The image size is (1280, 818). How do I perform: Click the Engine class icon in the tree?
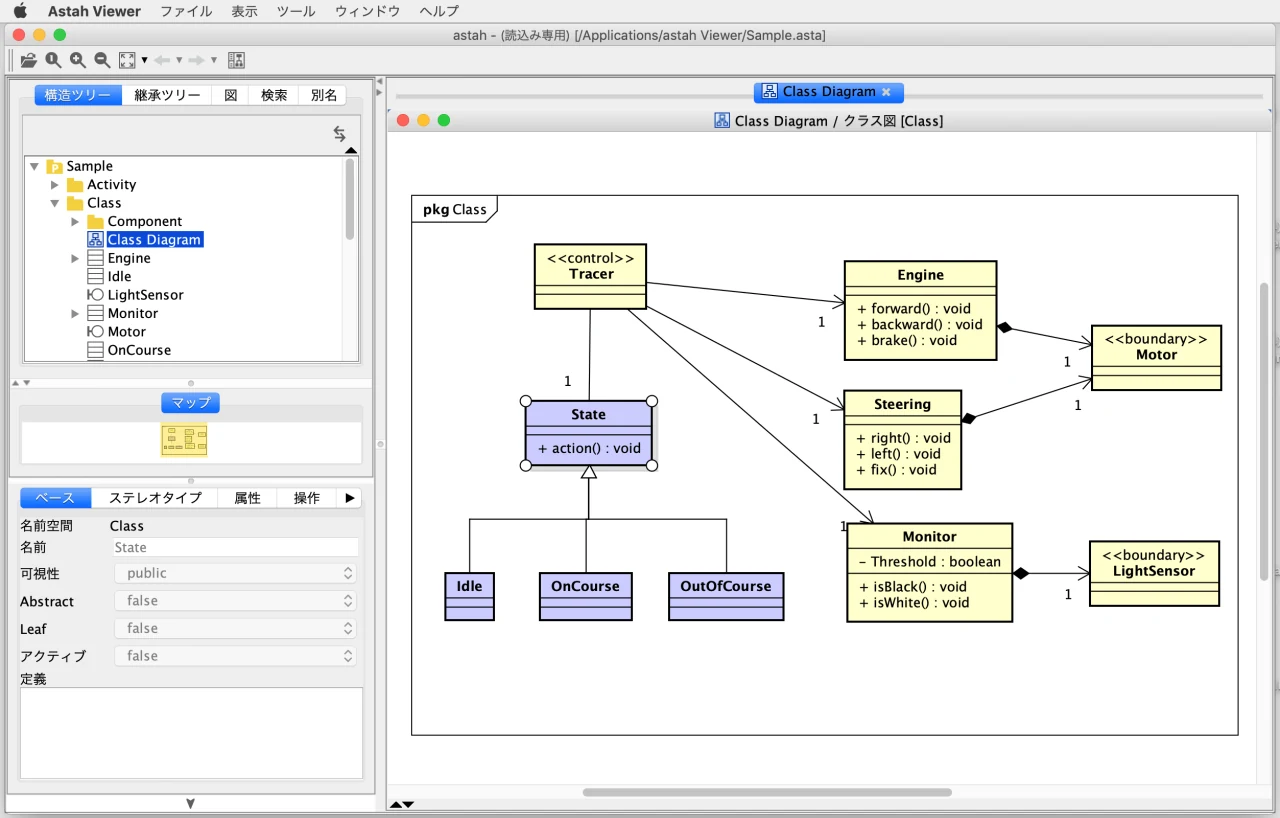tap(96, 258)
